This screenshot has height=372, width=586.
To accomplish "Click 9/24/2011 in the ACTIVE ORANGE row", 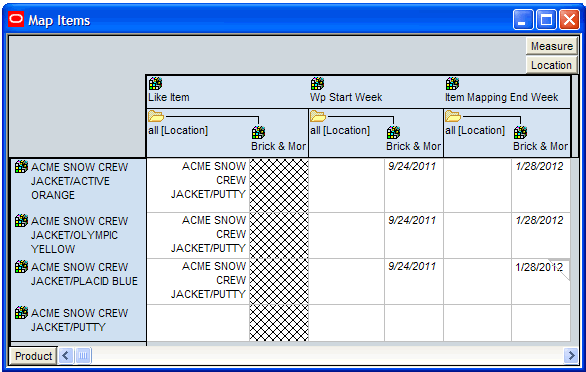I will (x=412, y=166).
